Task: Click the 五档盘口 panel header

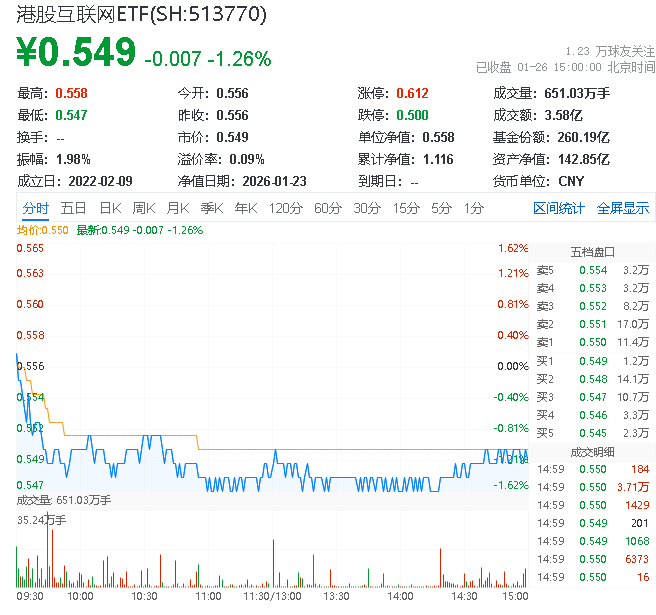Action: click(x=592, y=251)
